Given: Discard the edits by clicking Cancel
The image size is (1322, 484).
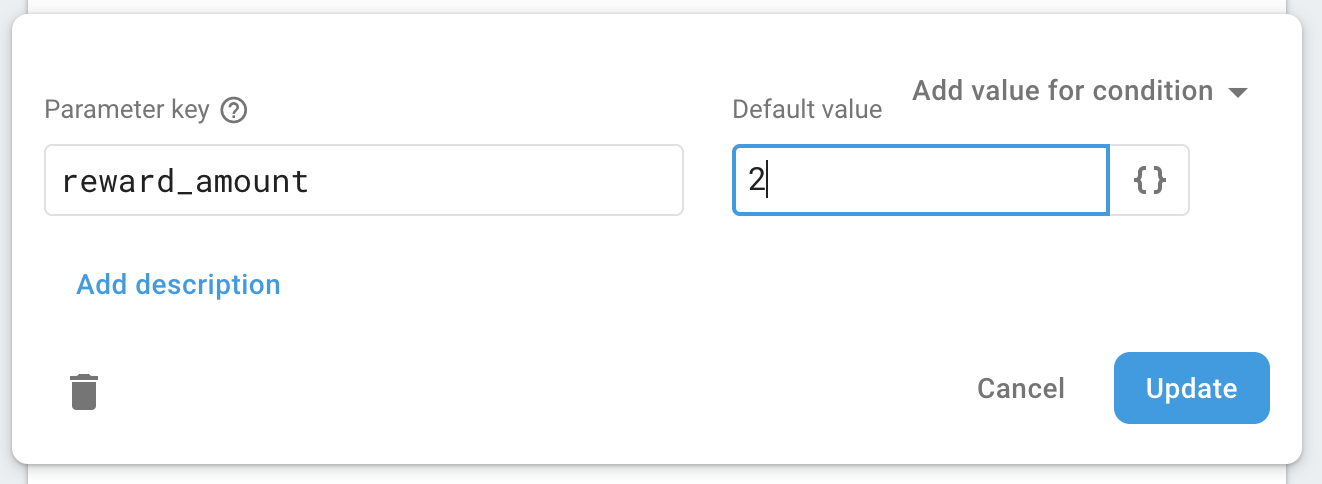Looking at the screenshot, I should coord(1020,388).
